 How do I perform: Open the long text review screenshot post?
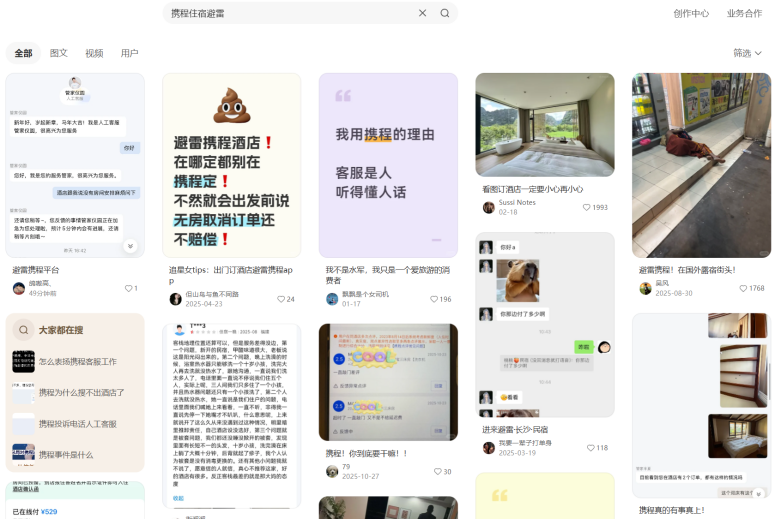232,416
